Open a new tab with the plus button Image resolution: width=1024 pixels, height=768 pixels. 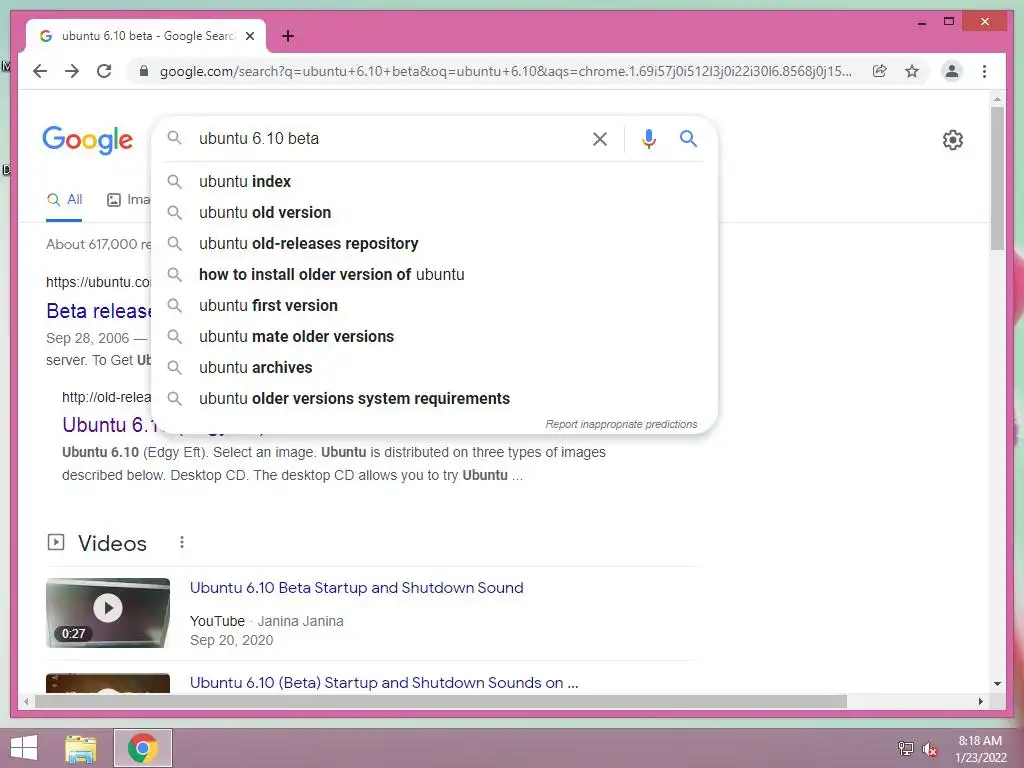(x=287, y=36)
